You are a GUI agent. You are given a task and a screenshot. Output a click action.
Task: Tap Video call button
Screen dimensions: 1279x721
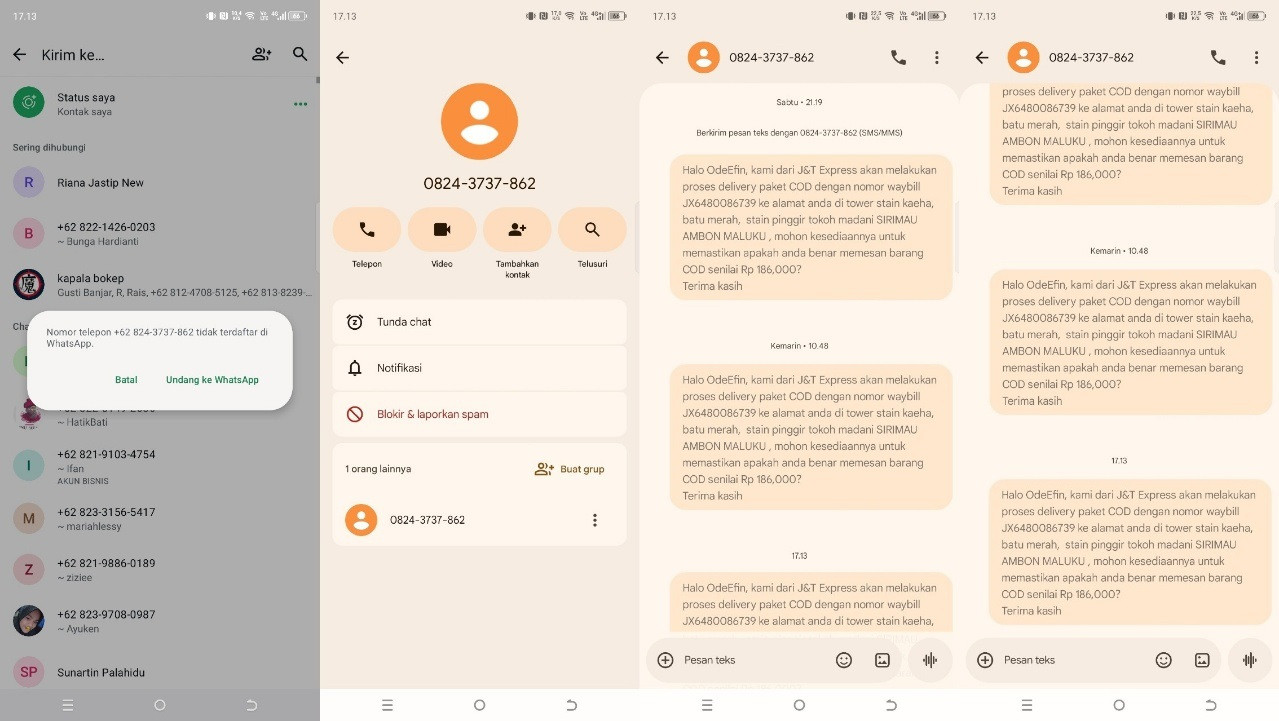pos(442,230)
